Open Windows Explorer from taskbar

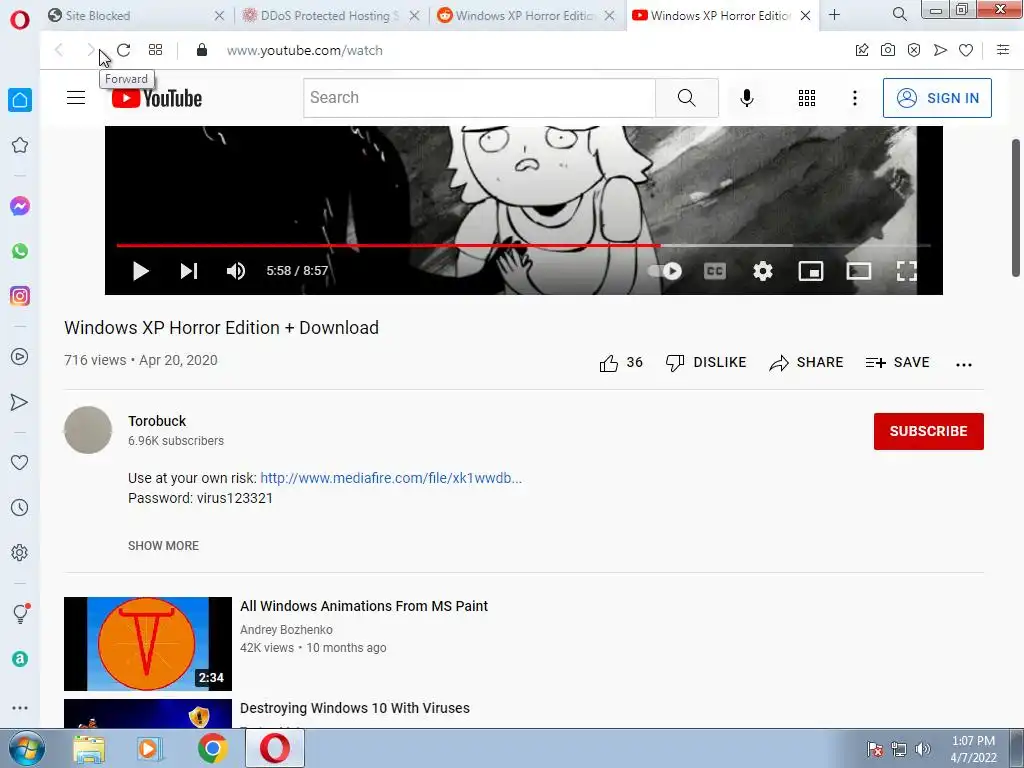[x=89, y=748]
